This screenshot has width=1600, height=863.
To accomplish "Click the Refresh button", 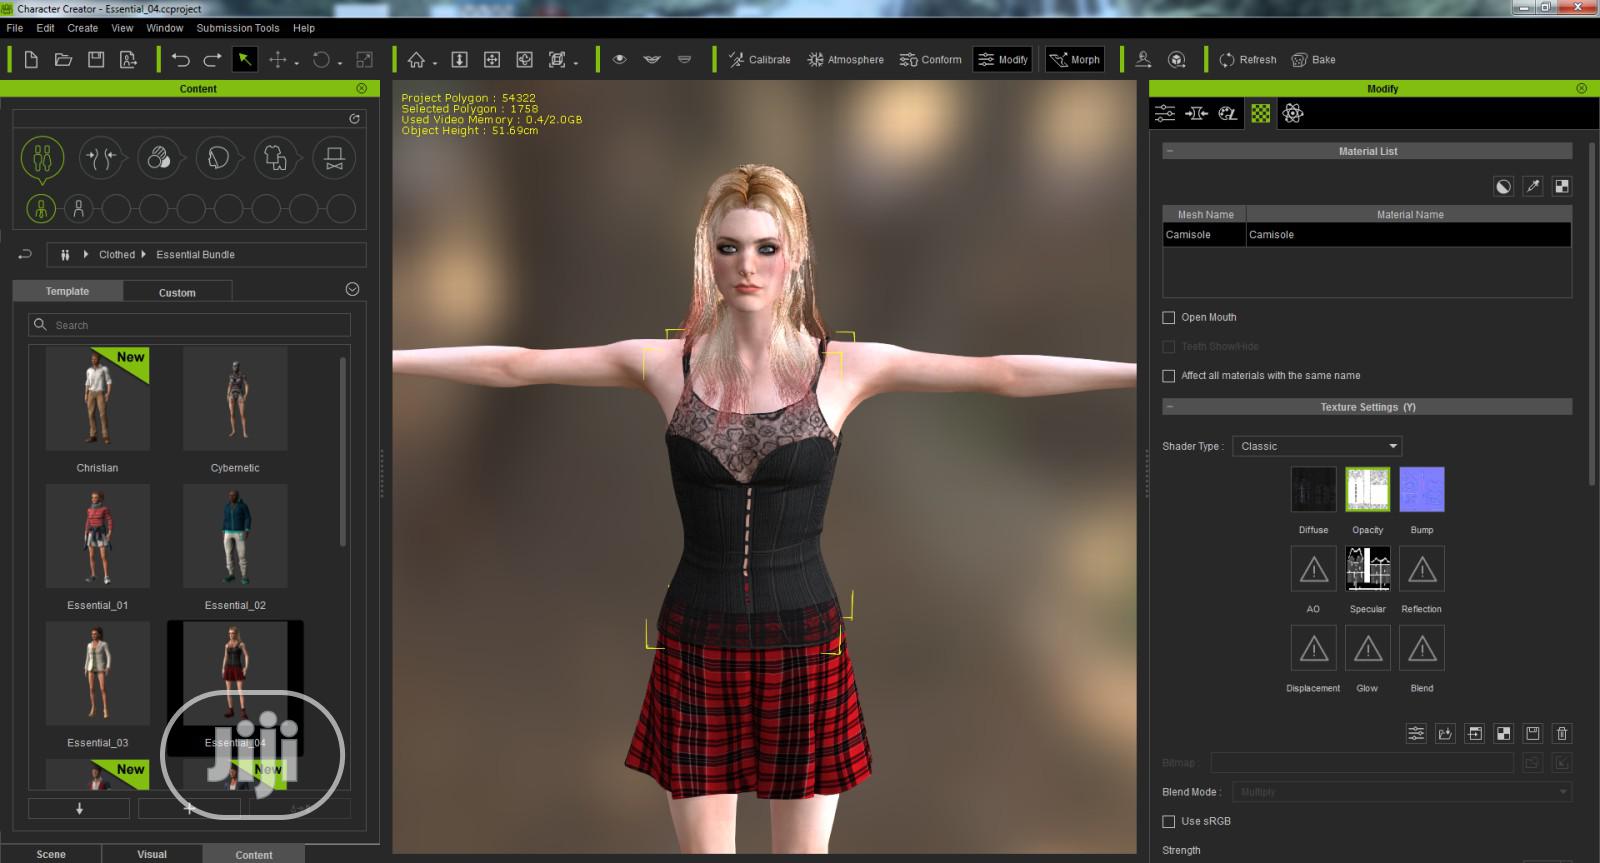I will [x=1247, y=60].
